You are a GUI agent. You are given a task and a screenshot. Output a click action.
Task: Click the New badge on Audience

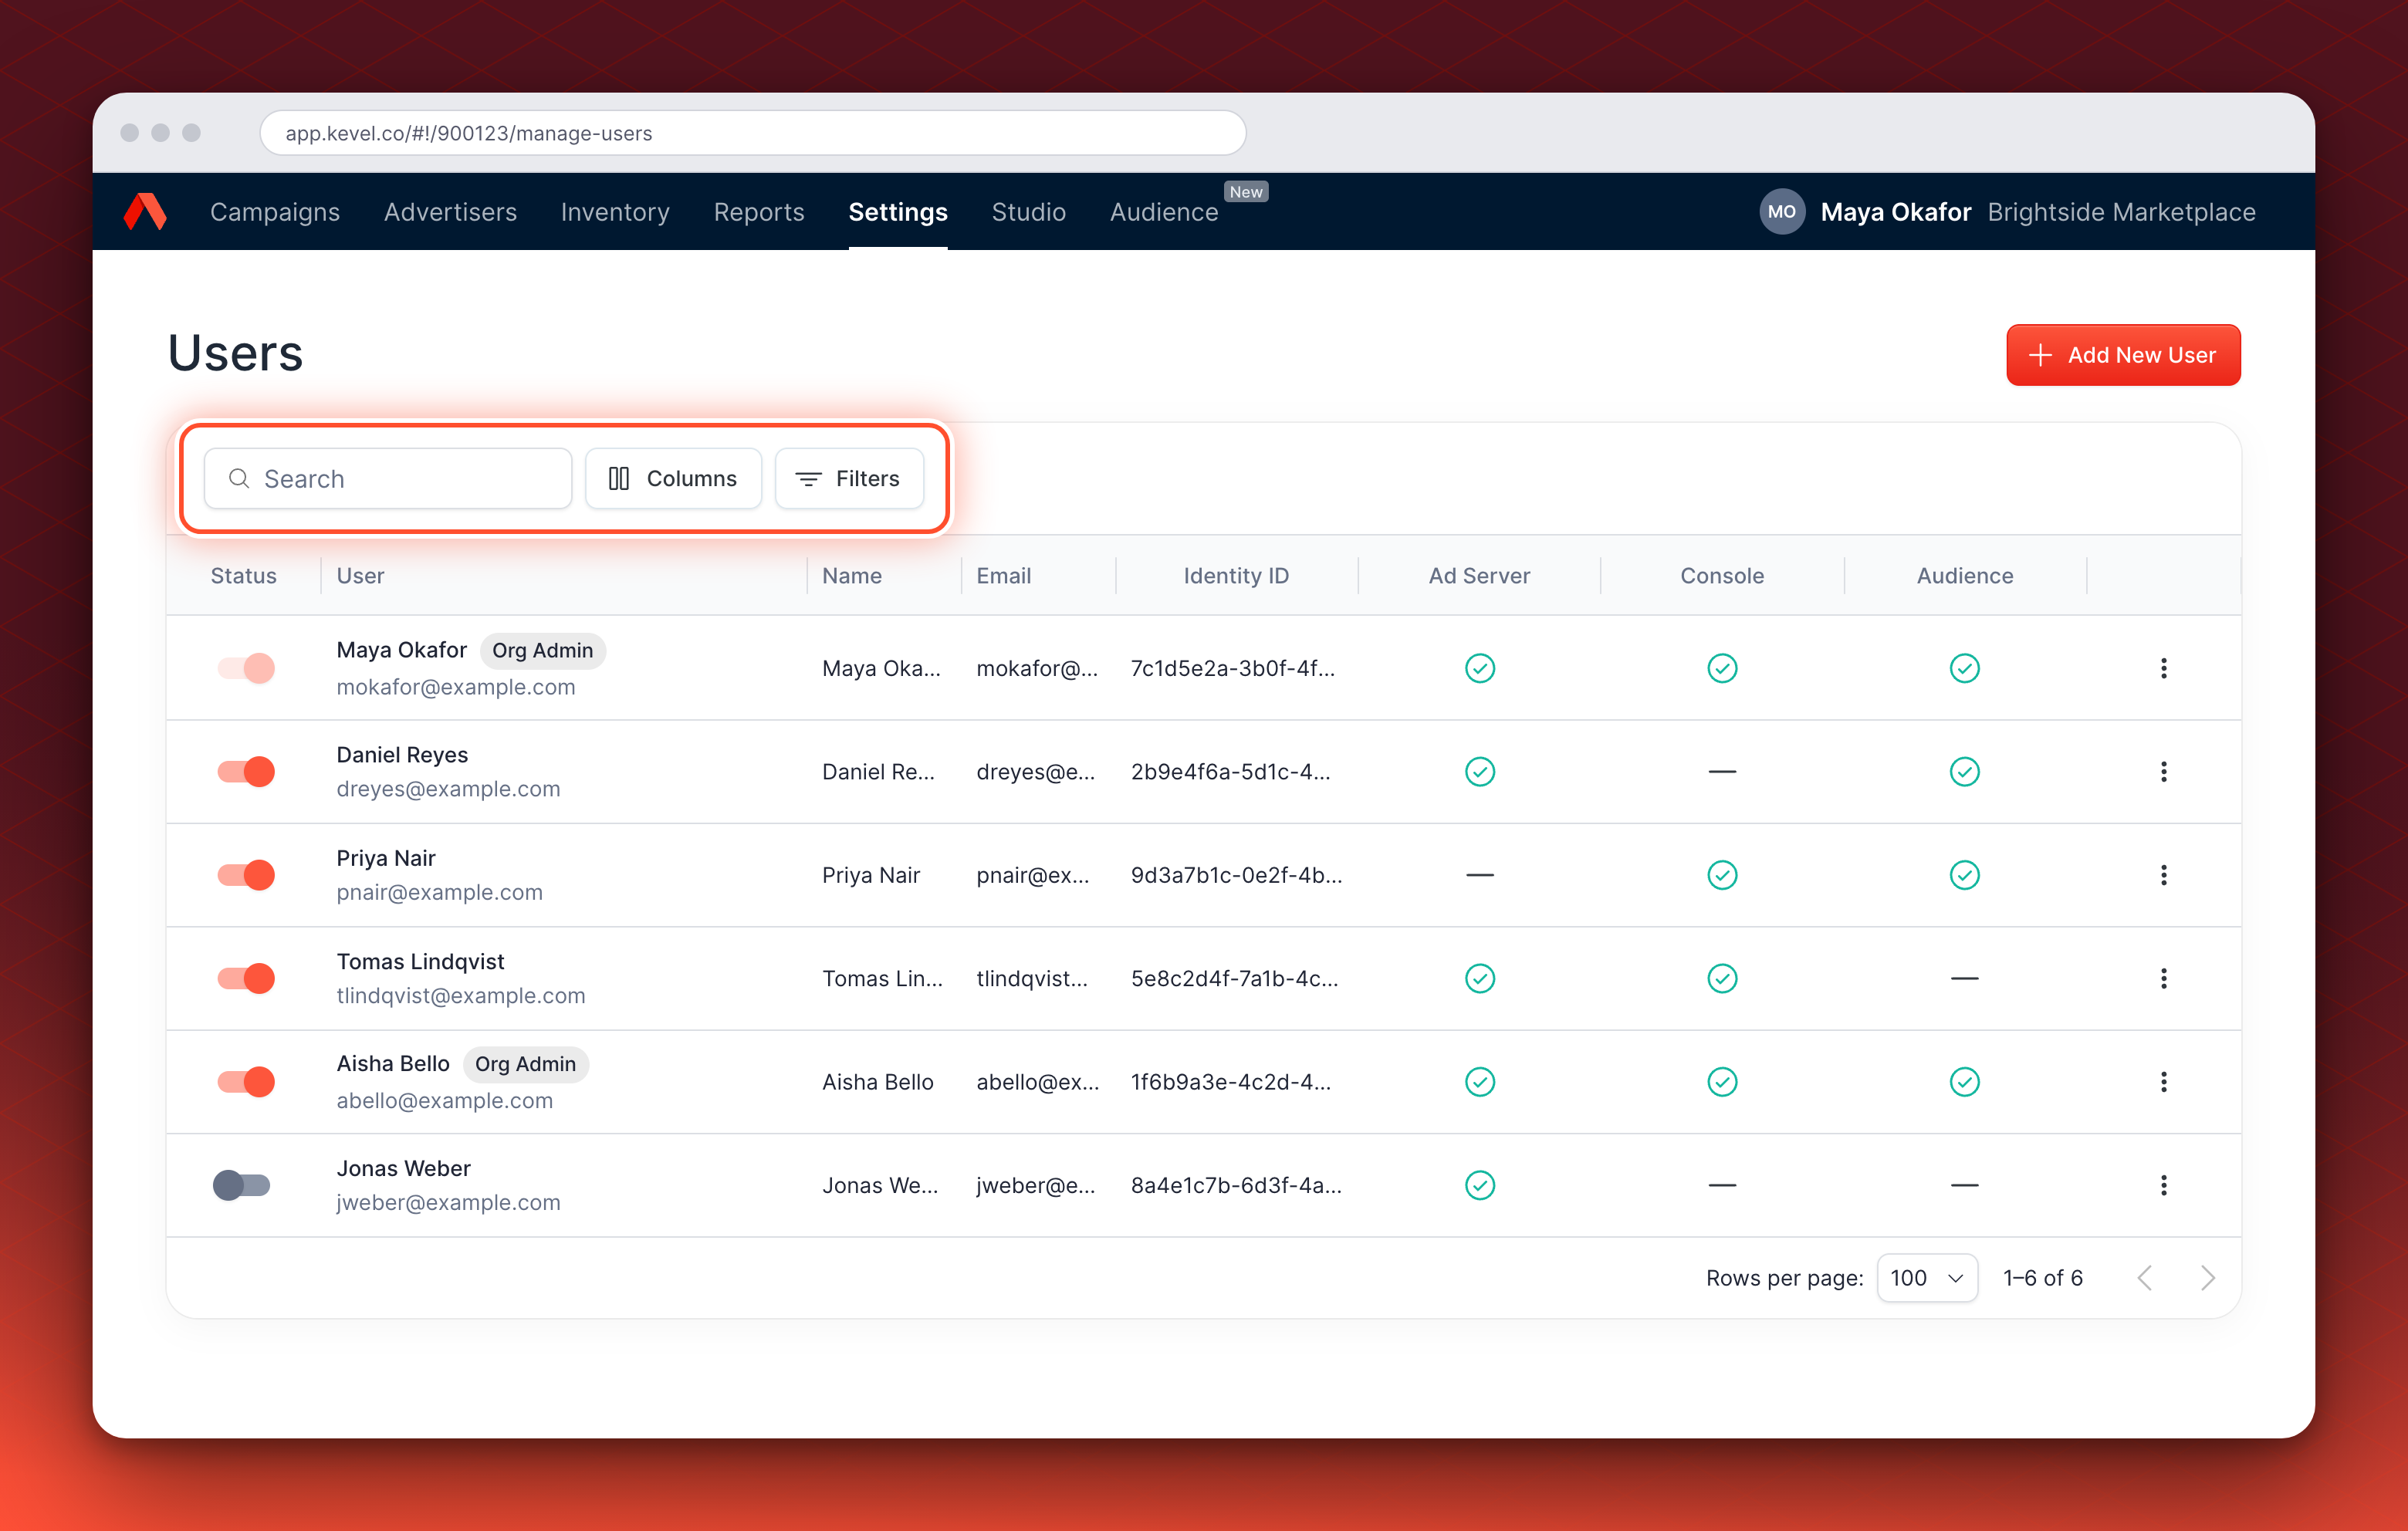(x=1246, y=192)
